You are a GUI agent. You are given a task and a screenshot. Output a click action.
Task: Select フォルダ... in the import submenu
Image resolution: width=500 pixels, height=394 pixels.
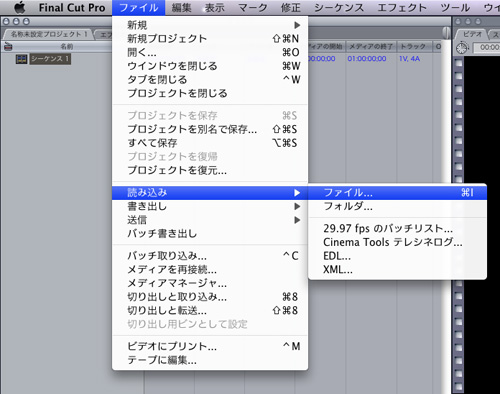point(397,206)
